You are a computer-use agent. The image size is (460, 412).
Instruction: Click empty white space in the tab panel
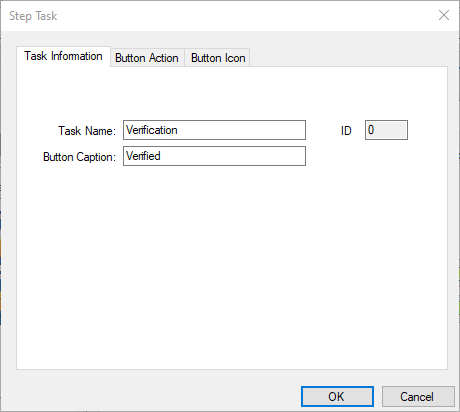[232, 267]
